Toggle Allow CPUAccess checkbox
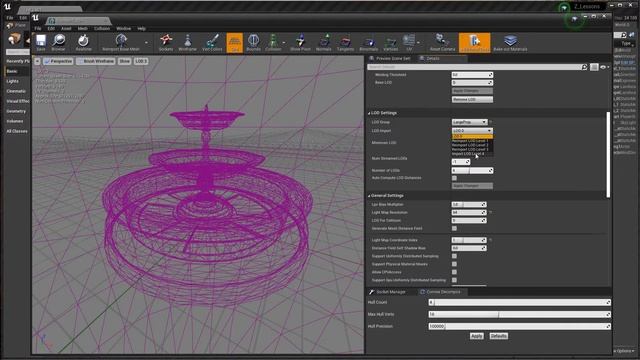This screenshot has height=360, width=640. [454, 272]
